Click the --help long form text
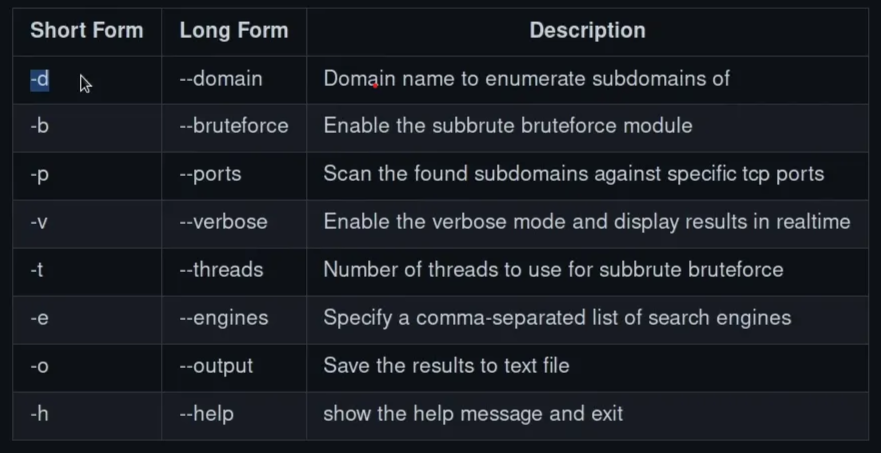881x453 pixels. pos(208,413)
